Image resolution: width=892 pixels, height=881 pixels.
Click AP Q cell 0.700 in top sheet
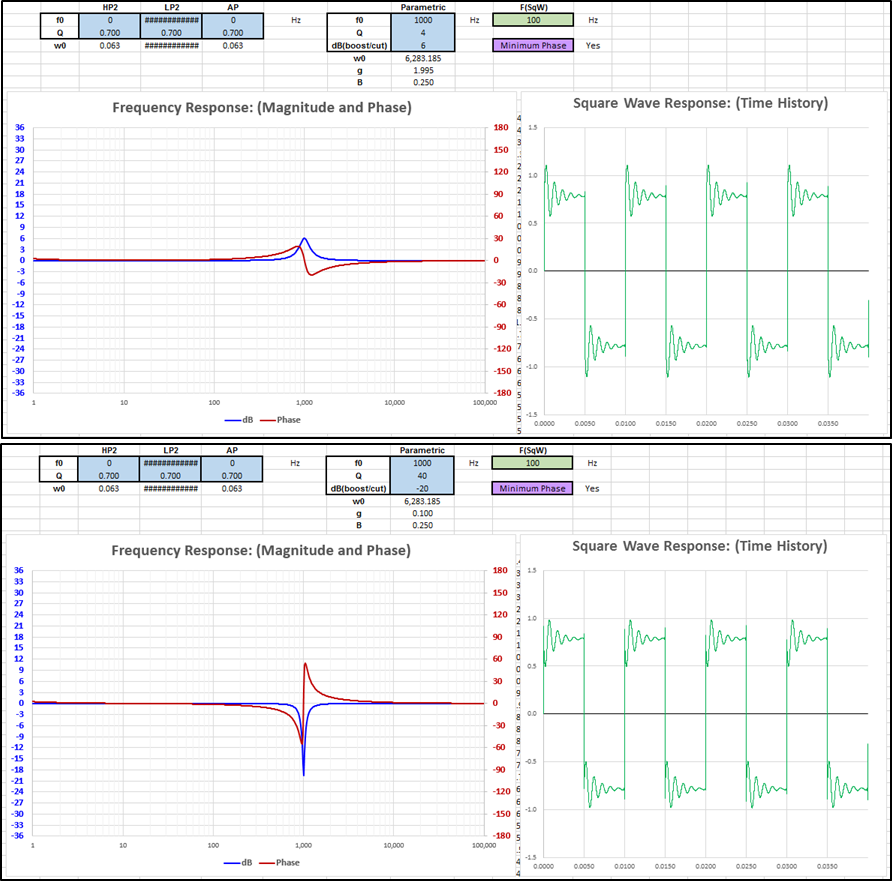(x=233, y=32)
